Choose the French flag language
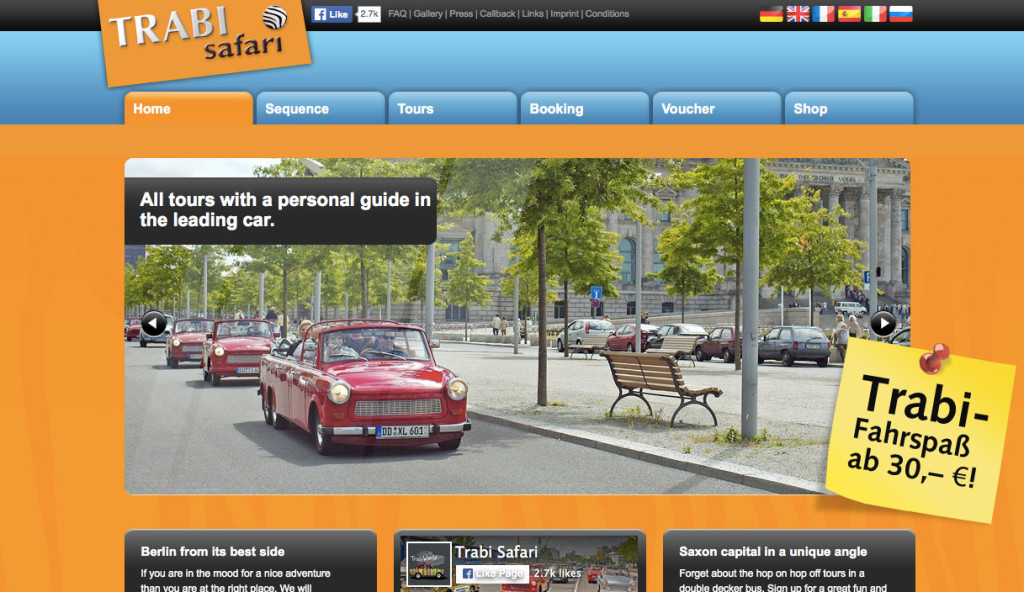1024x592 pixels. tap(823, 14)
